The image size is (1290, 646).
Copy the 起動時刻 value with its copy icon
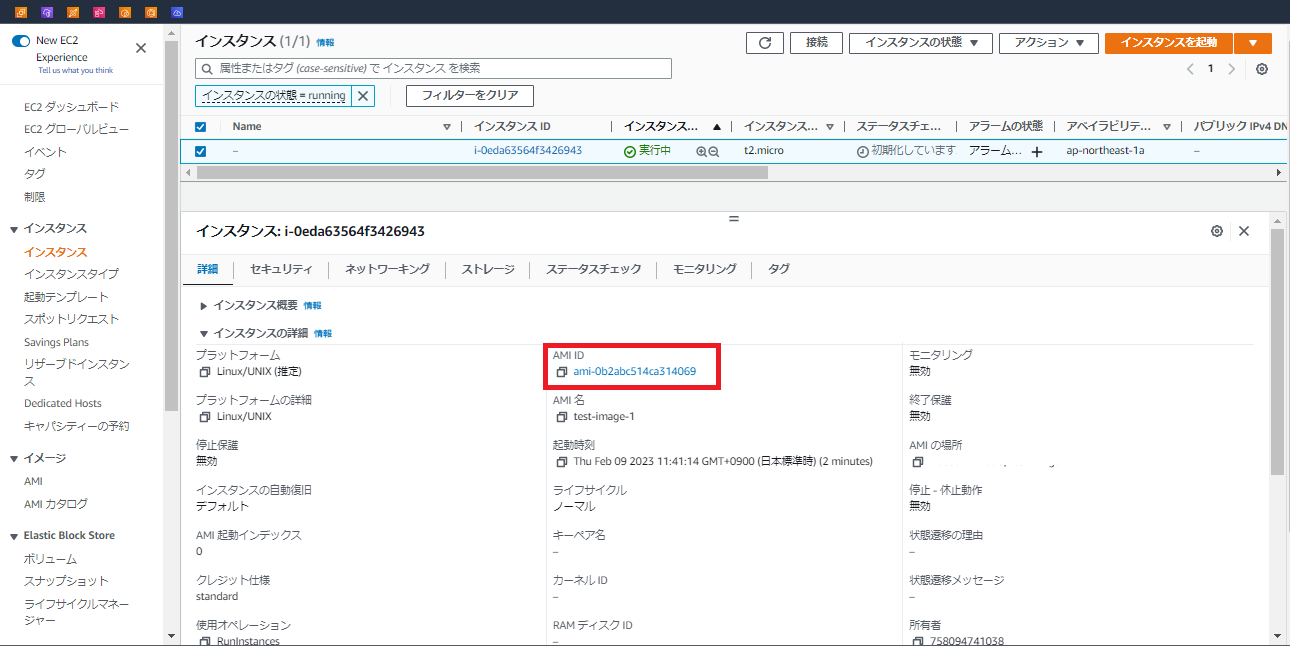[561, 461]
